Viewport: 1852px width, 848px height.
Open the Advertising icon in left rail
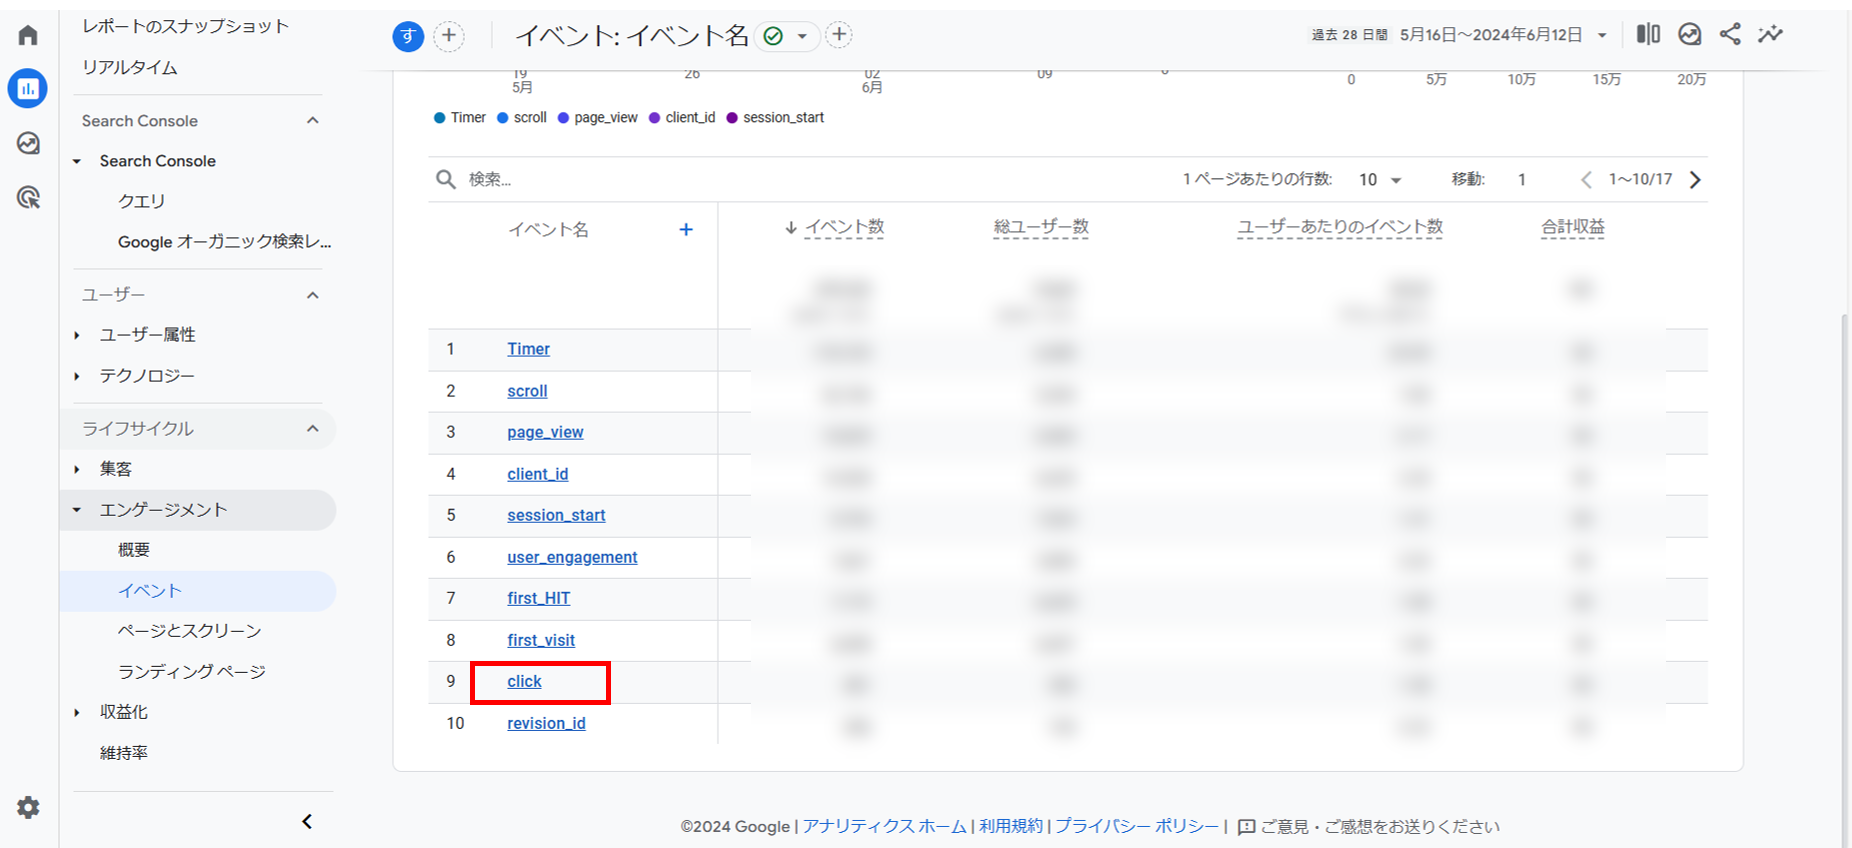click(28, 197)
